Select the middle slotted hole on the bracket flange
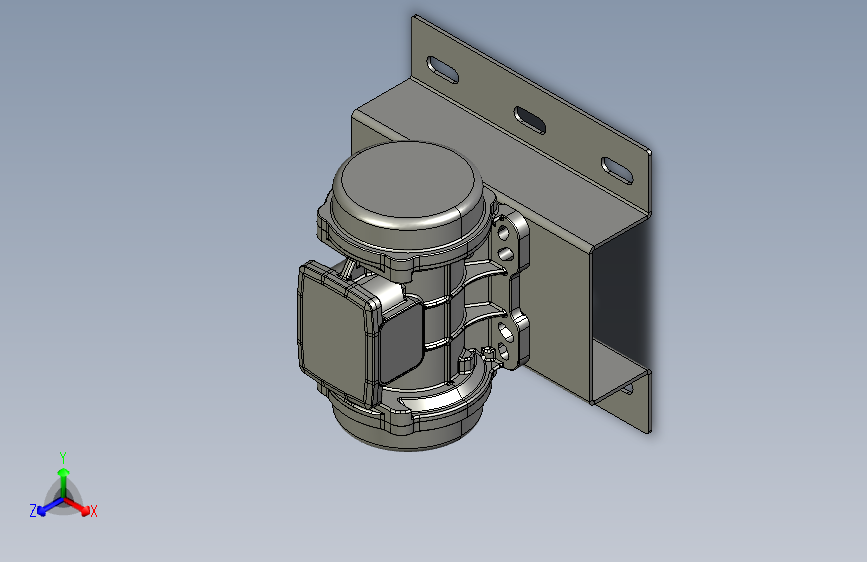This screenshot has height=562, width=867. 530,120
